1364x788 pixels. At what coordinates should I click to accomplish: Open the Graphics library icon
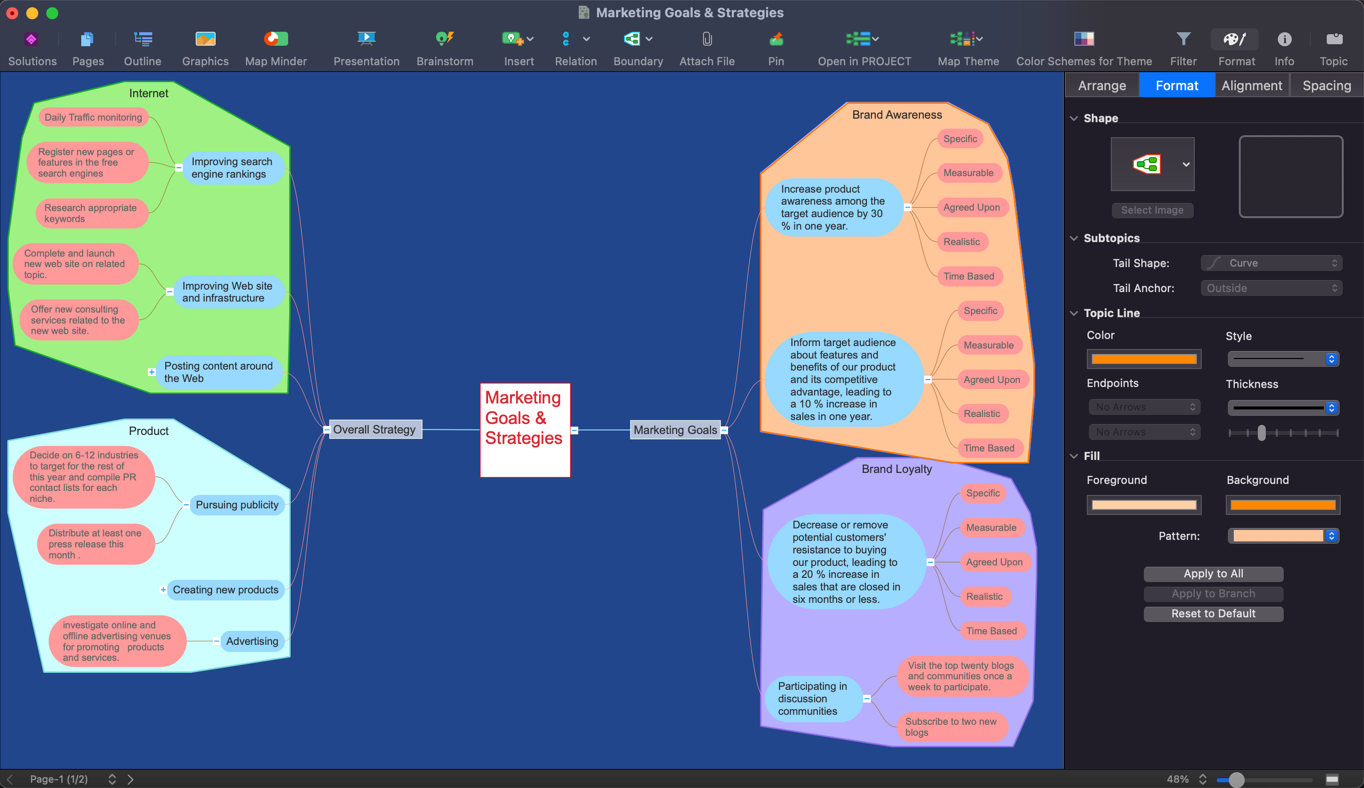[205, 39]
